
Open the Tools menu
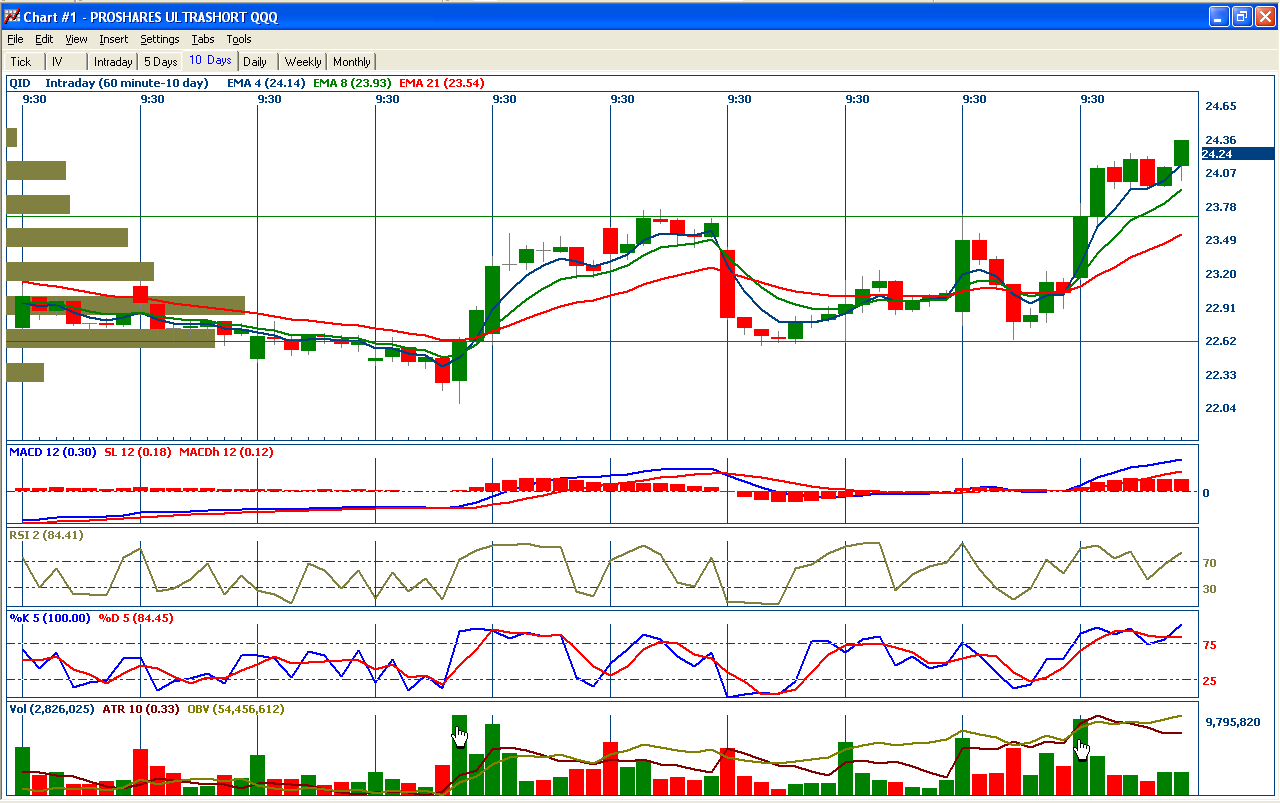pyautogui.click(x=239, y=39)
